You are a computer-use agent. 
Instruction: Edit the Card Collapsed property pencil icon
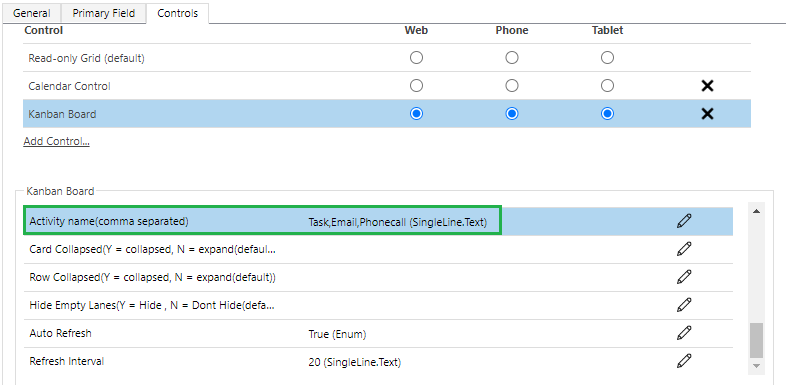click(684, 249)
